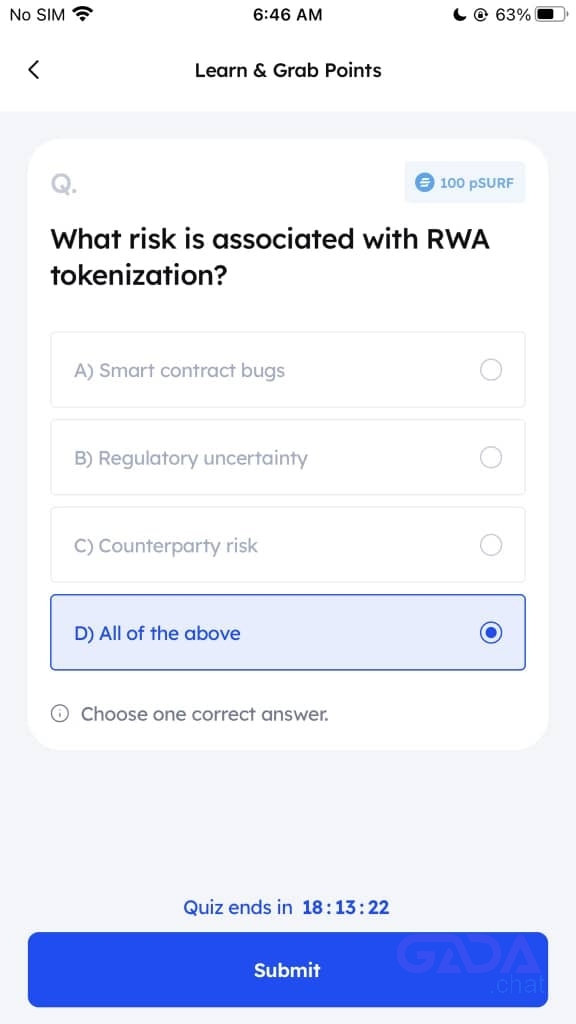The image size is (576, 1024).
Task: Select radio button for Smart contract bugs
Action: point(490,370)
